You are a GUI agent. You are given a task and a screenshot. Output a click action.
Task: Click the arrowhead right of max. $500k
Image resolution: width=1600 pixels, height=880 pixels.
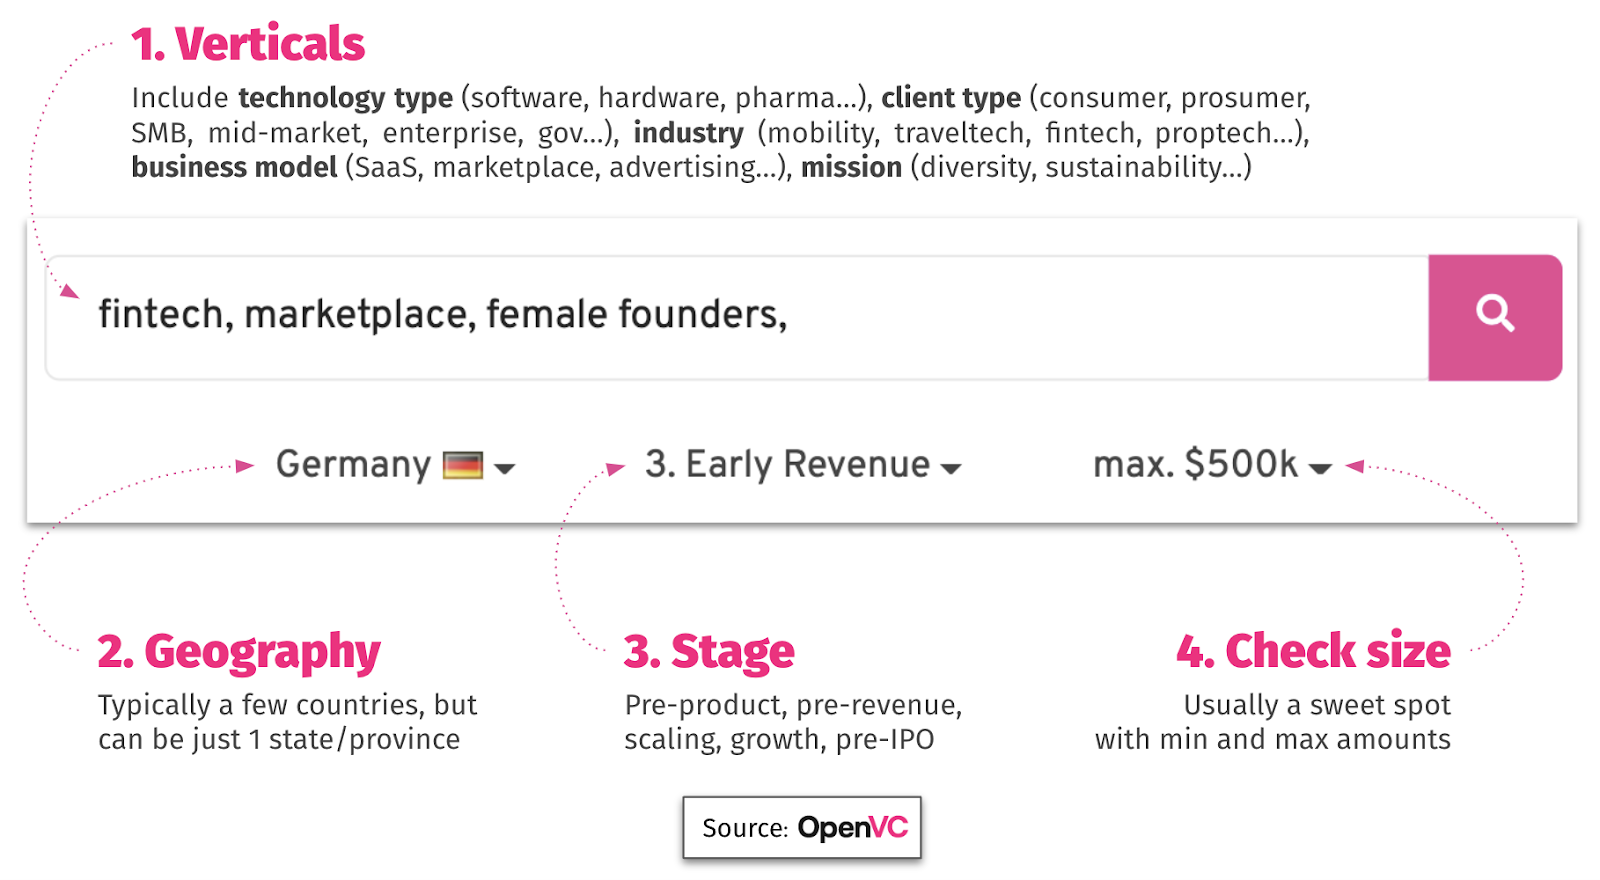(1355, 466)
